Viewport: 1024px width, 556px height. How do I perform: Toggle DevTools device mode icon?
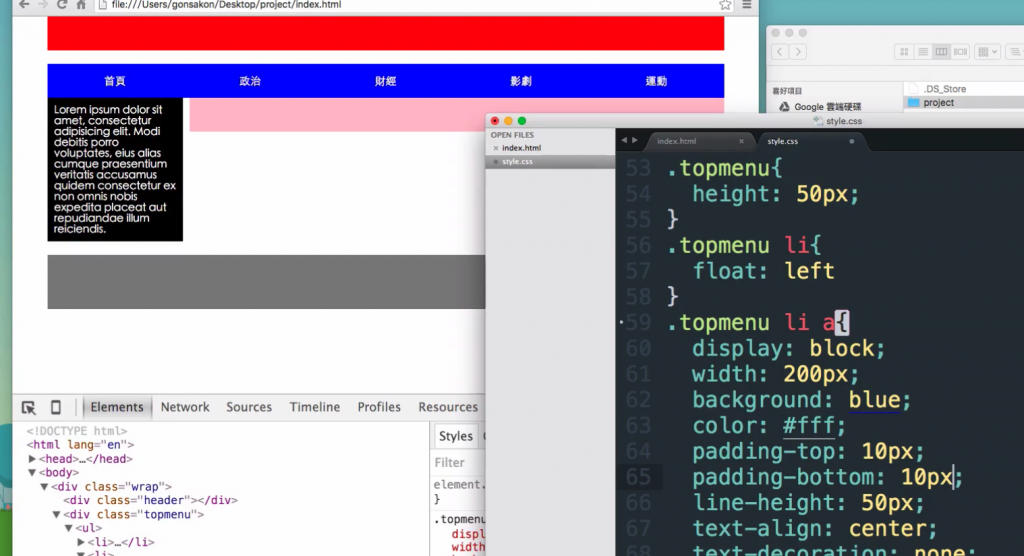(x=56, y=408)
